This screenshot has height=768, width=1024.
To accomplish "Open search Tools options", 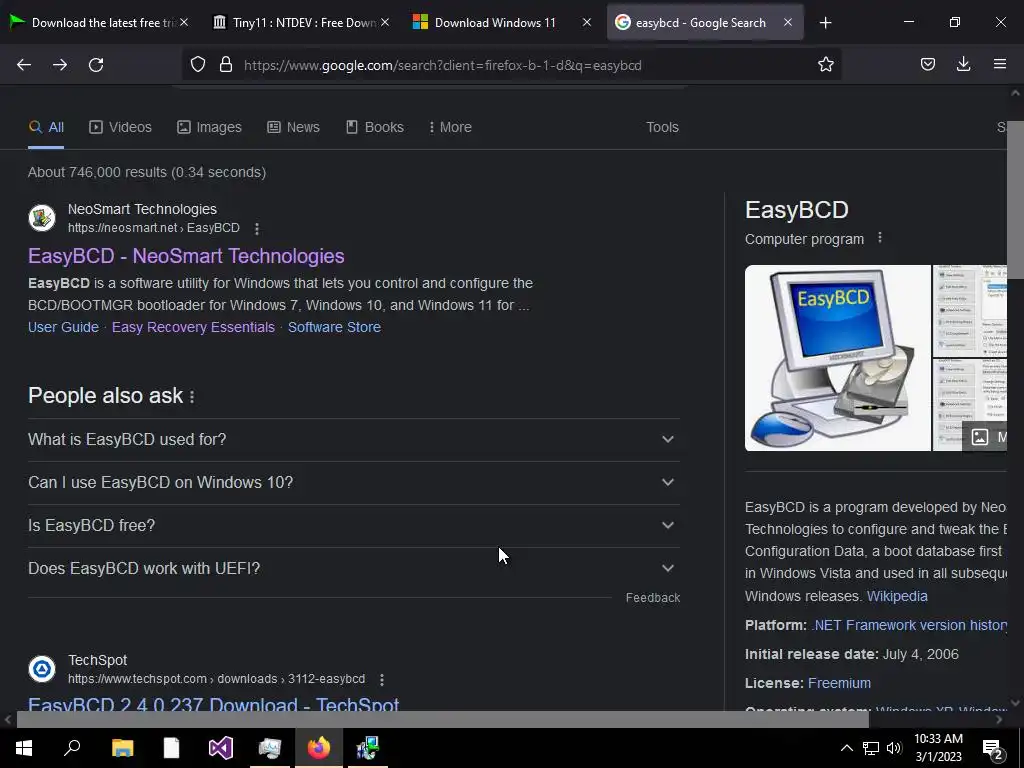I will point(662,127).
